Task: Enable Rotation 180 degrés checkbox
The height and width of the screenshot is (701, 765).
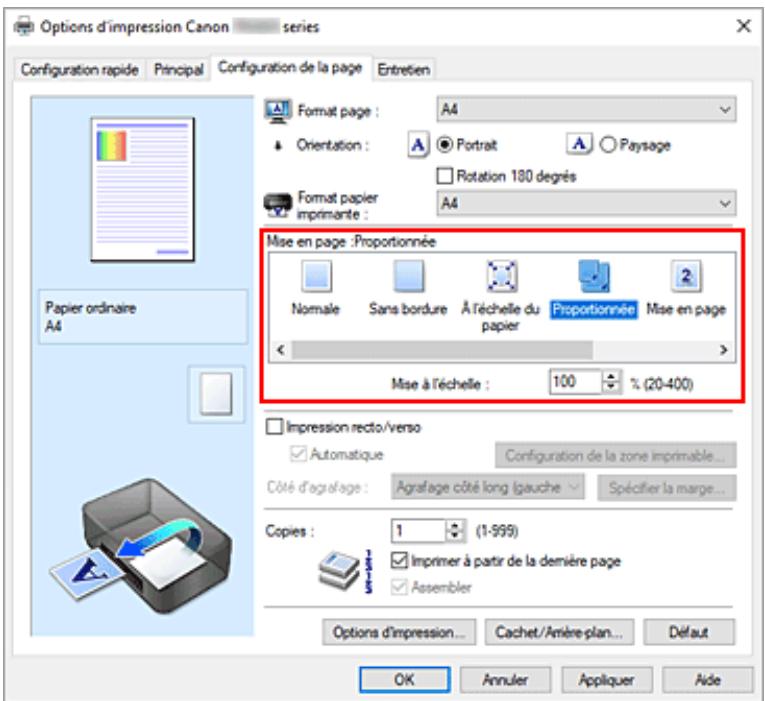Action: (444, 176)
